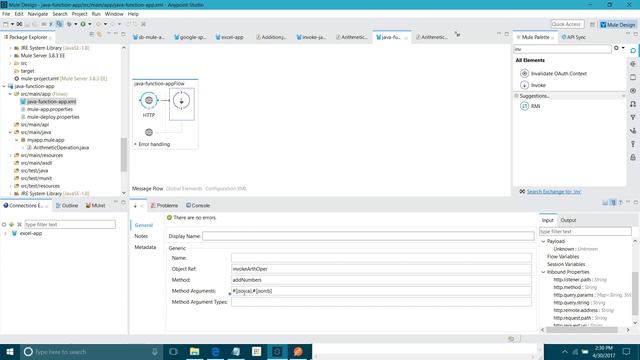Screen dimensions: 640x360
Task: Click the Mule Palette search field
Action: point(562,49)
